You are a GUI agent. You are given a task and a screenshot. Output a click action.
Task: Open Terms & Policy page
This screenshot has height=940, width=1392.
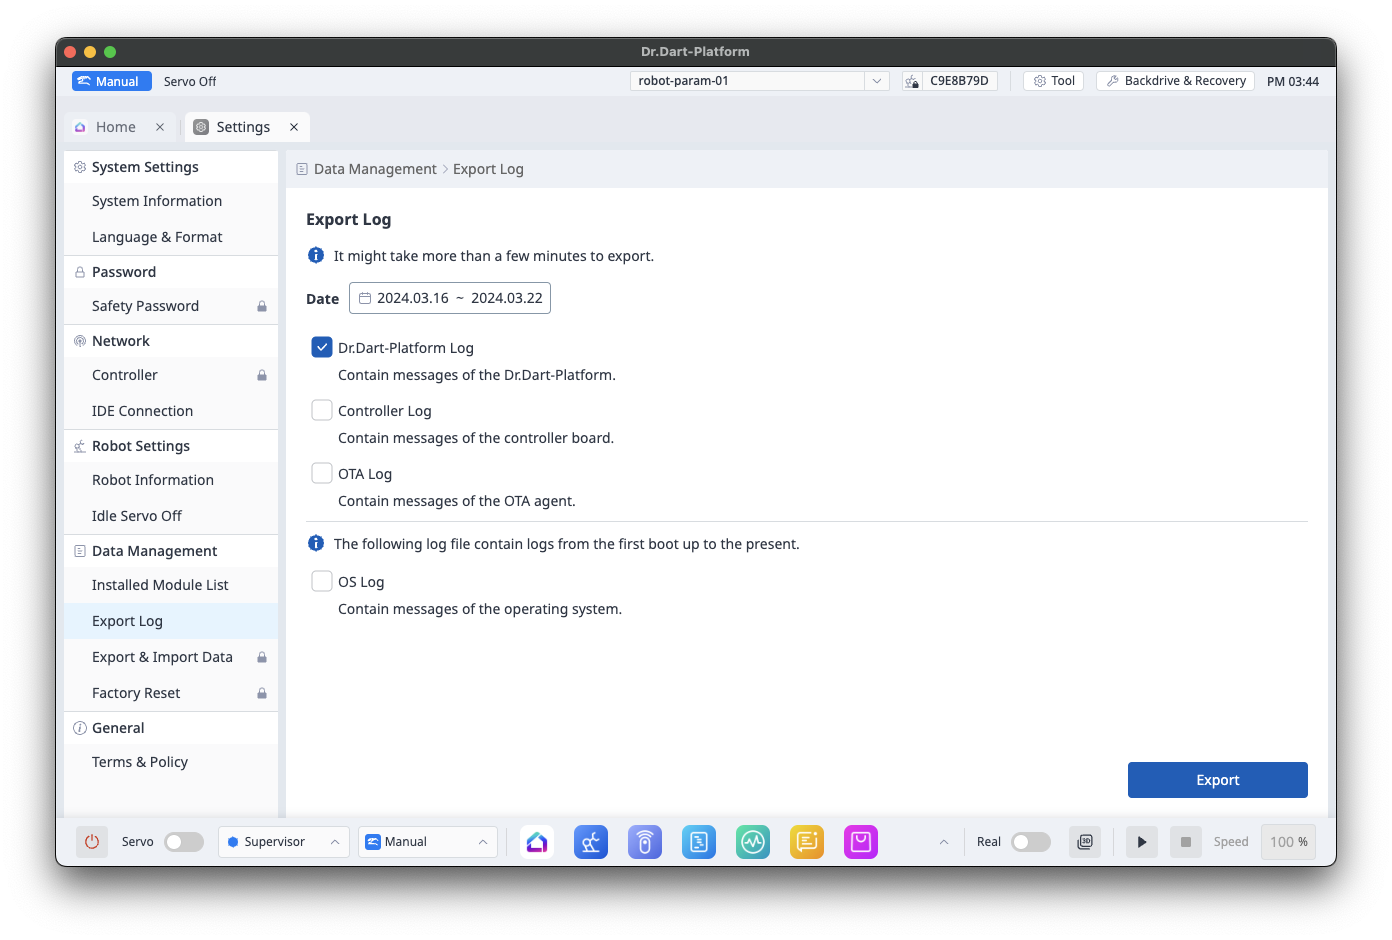point(171,762)
